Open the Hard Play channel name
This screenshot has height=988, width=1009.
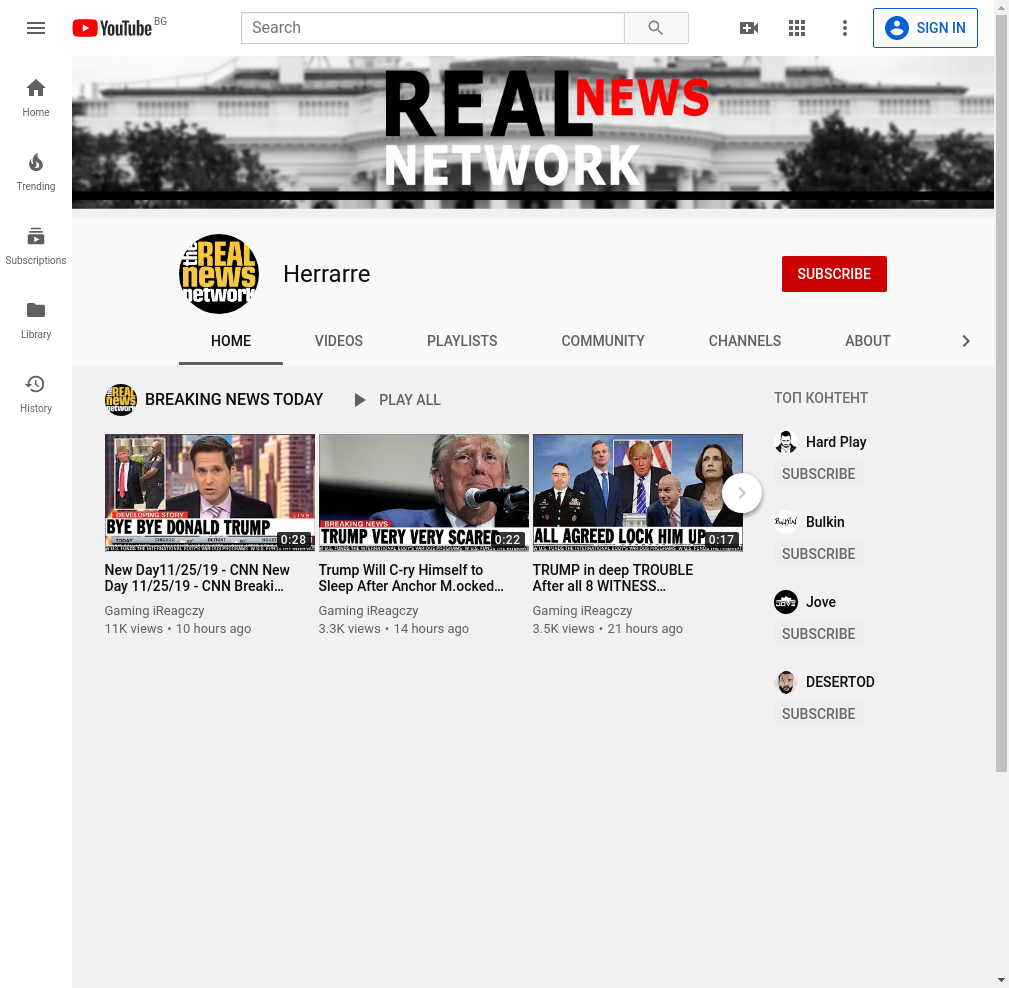(x=836, y=442)
